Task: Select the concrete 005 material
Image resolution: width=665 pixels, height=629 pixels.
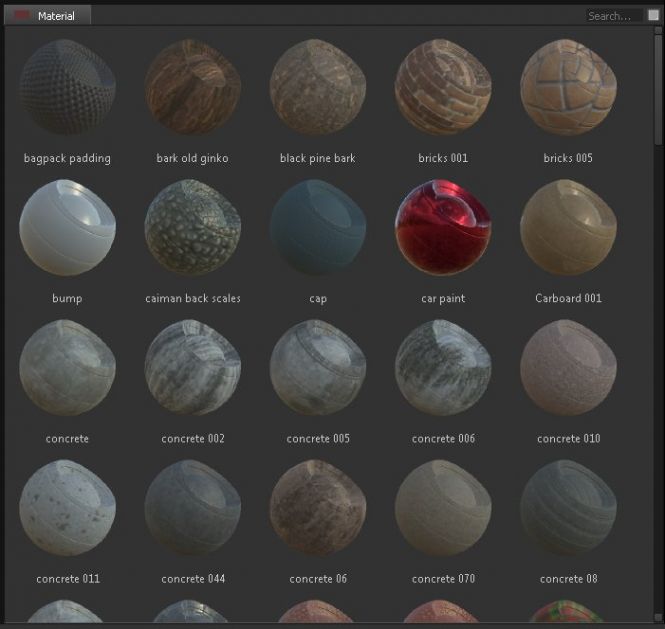Action: click(x=318, y=368)
